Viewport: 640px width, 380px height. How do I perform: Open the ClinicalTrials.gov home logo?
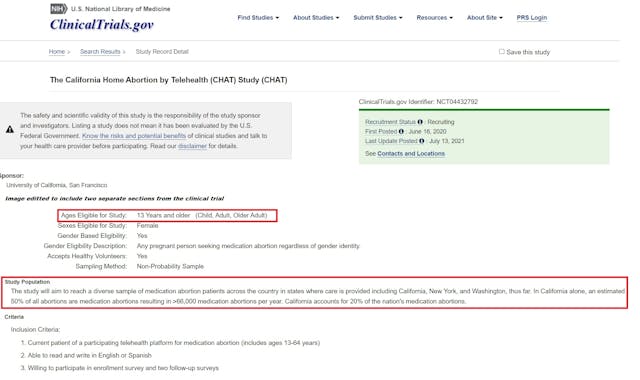click(x=102, y=24)
